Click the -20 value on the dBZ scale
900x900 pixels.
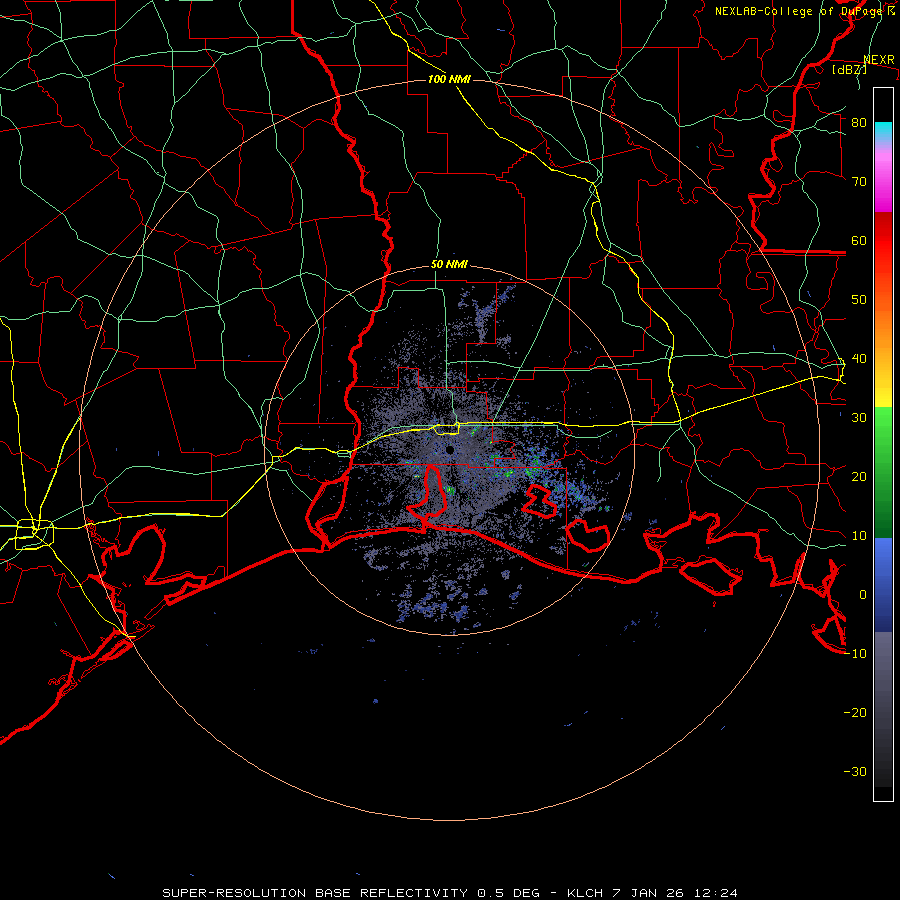click(855, 713)
